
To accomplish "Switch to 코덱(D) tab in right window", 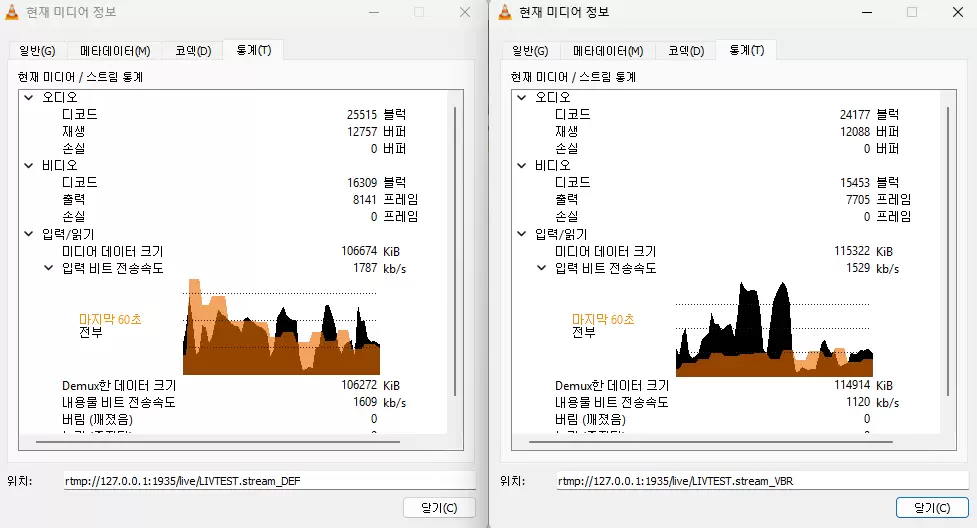I will (686, 51).
